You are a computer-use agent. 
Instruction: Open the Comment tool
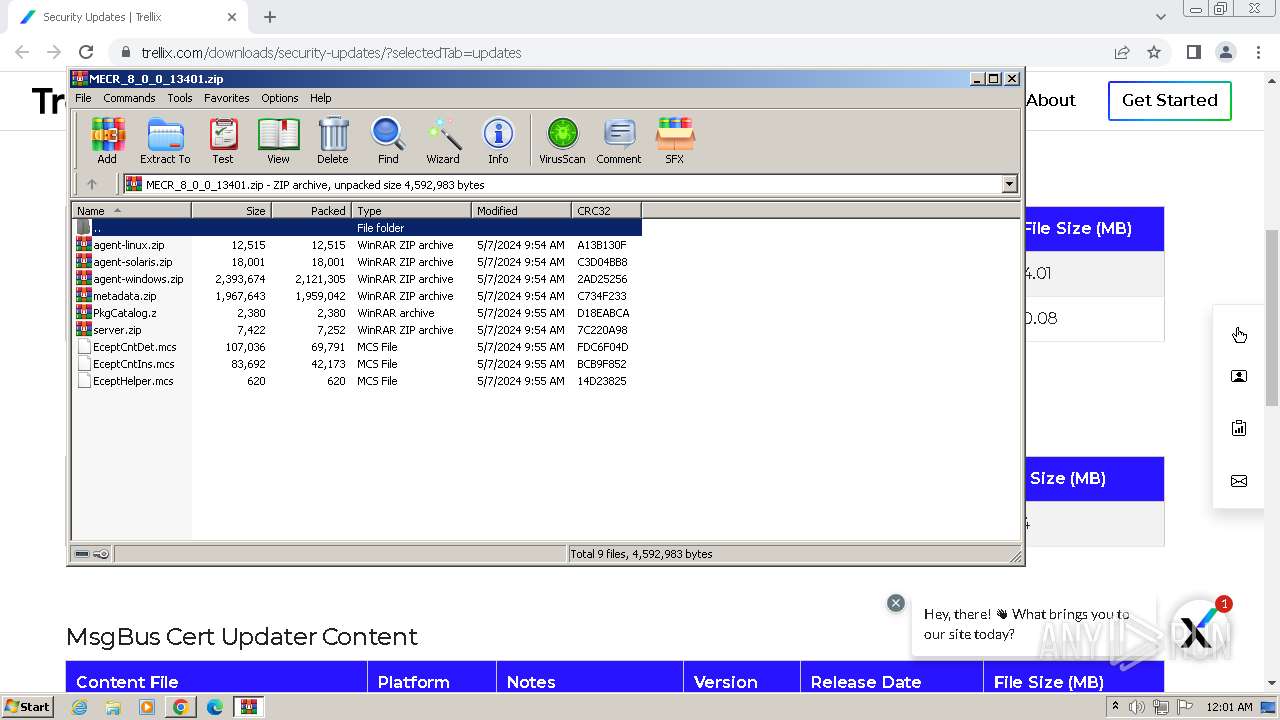(x=619, y=140)
